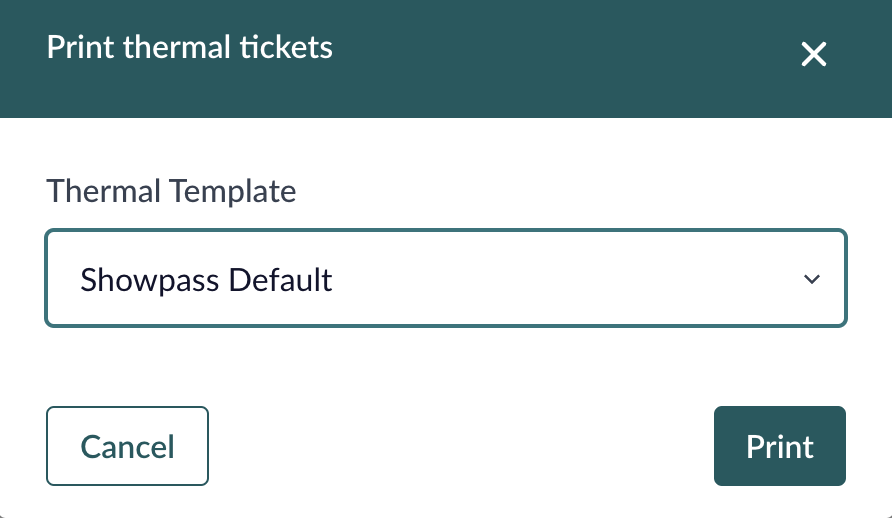Send thermal tickets to printer via Print

point(780,446)
